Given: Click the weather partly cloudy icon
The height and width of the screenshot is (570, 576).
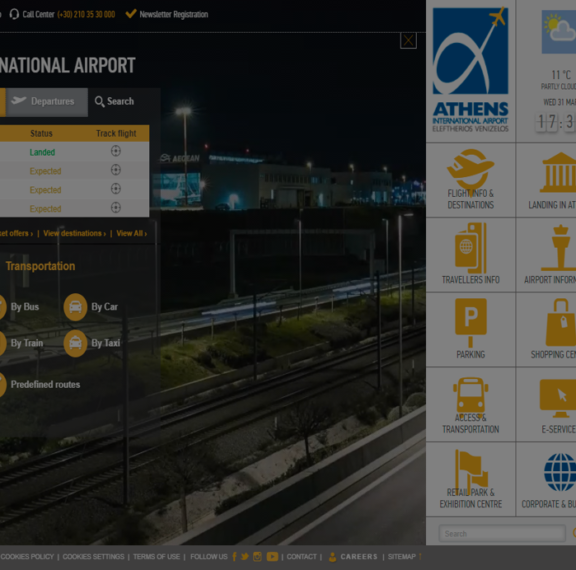Looking at the screenshot, I should click(559, 32).
